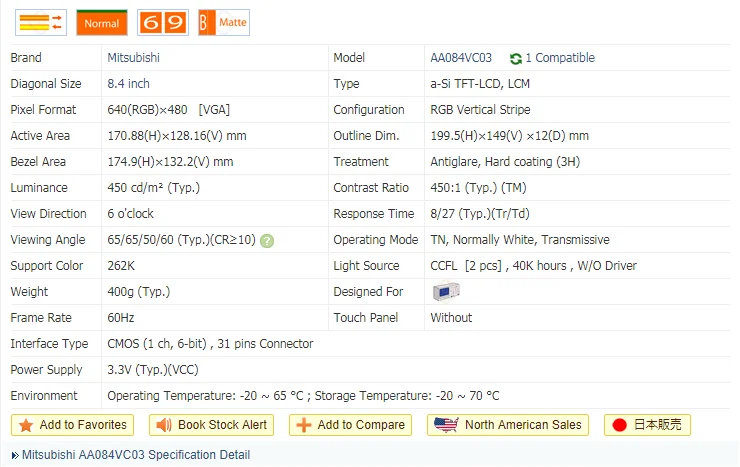Select the text 450 cd/m² (Typ.)
The image size is (740, 467).
click(154, 188)
